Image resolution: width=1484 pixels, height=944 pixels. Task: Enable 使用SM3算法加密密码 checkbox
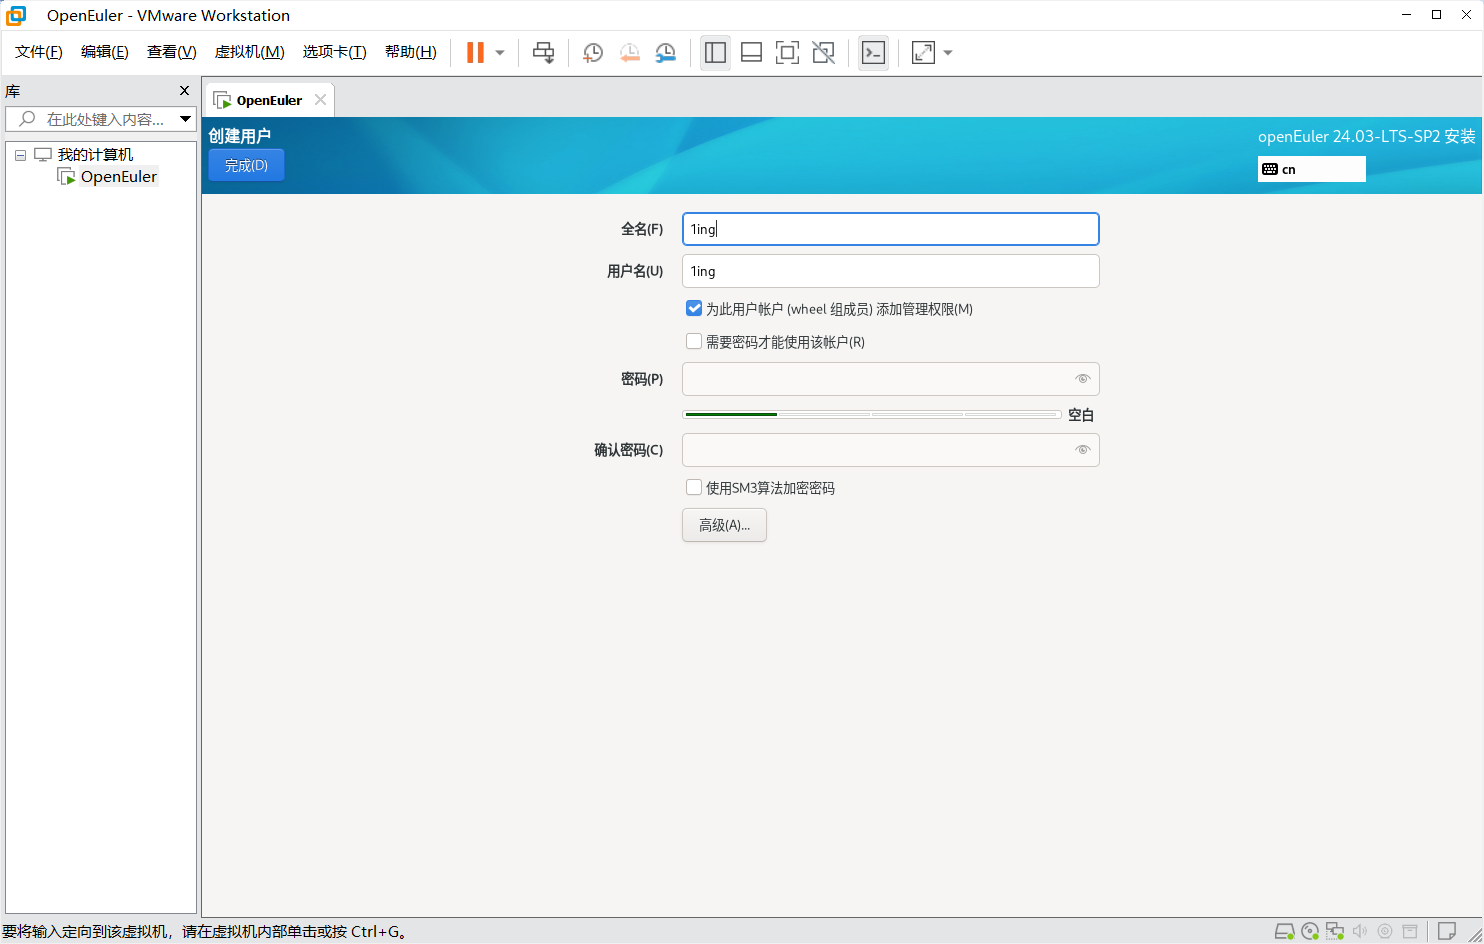694,488
